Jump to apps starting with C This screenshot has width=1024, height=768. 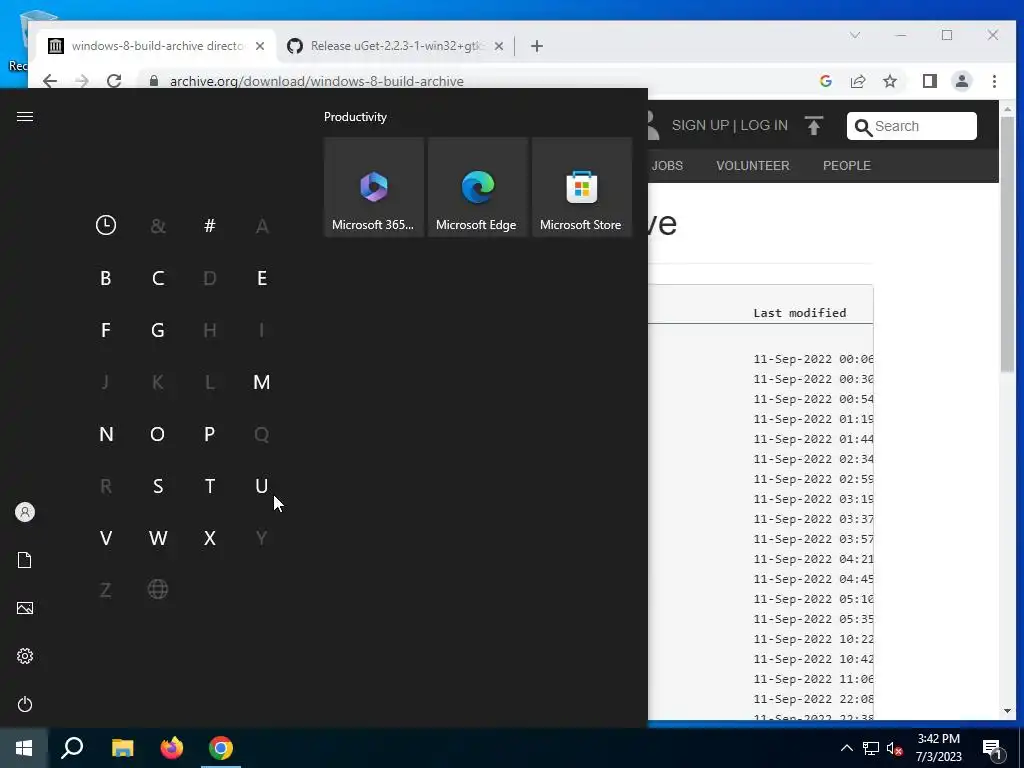coord(158,278)
